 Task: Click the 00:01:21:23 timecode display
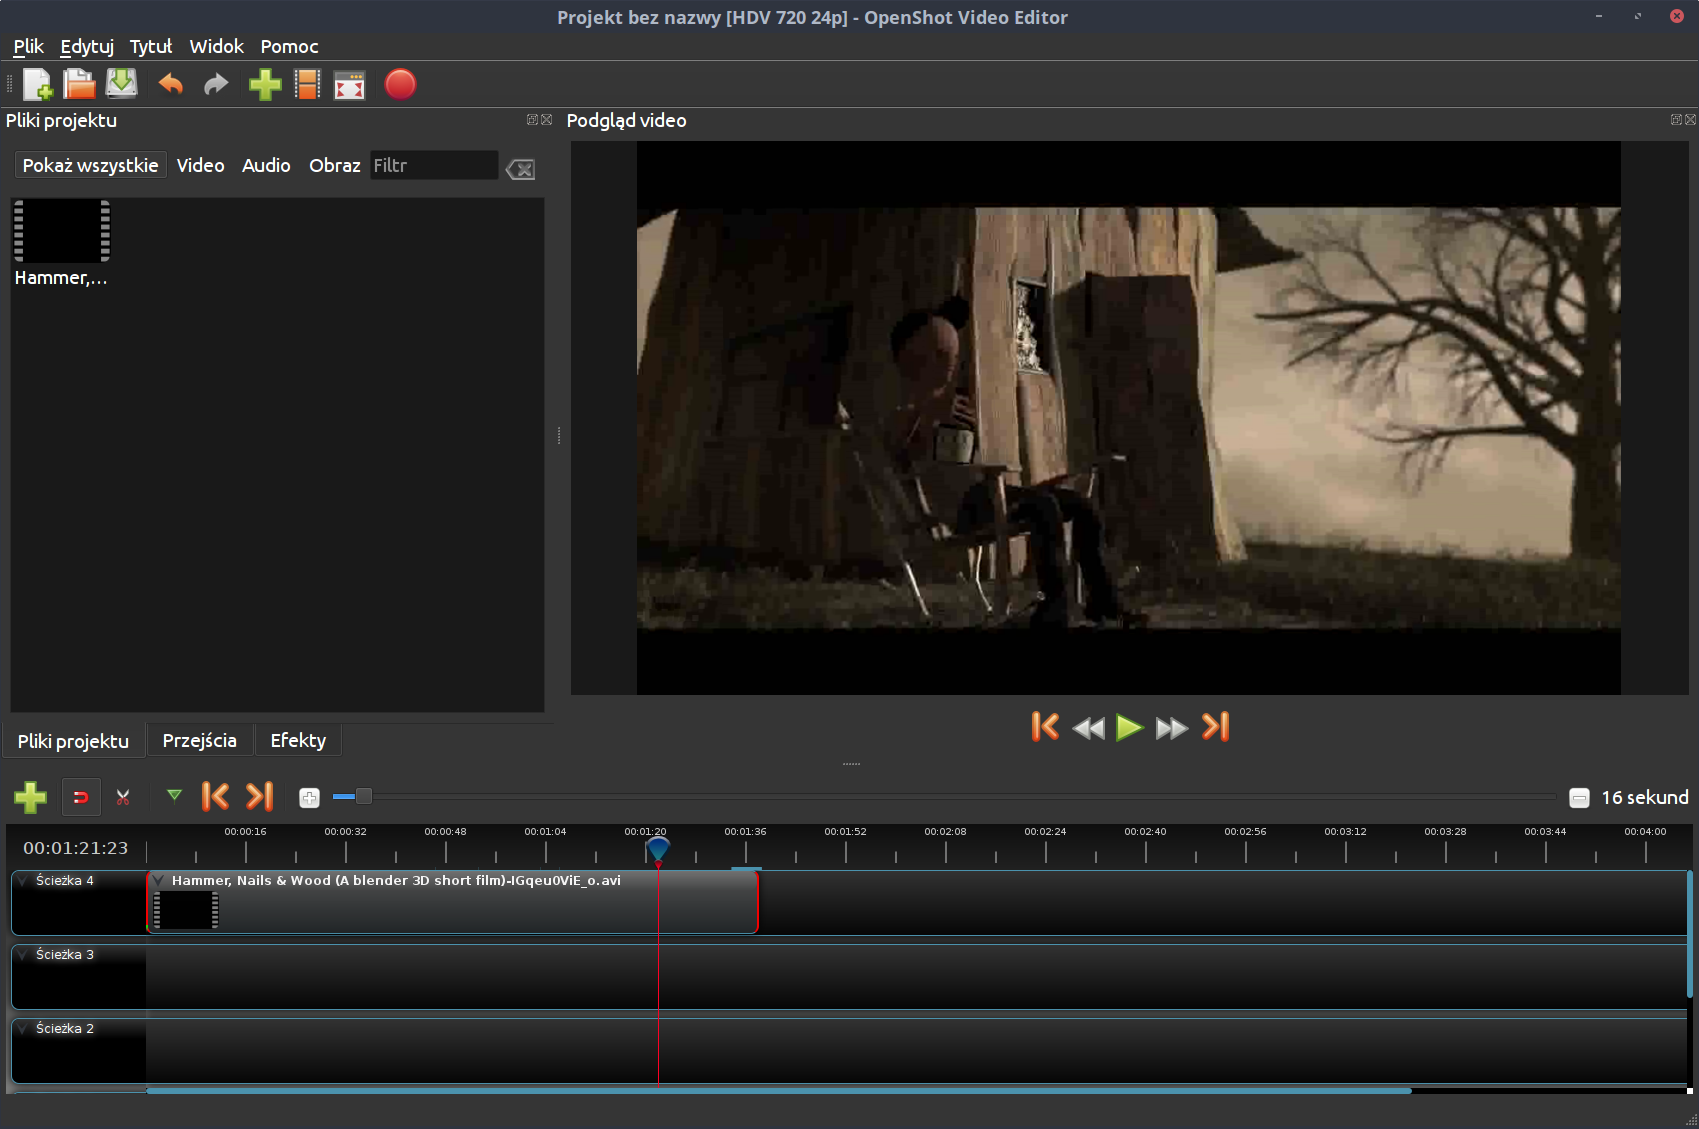[76, 848]
